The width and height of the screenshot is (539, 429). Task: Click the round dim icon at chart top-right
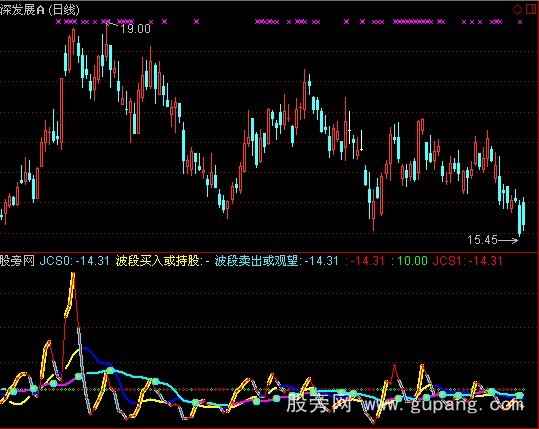pos(518,9)
